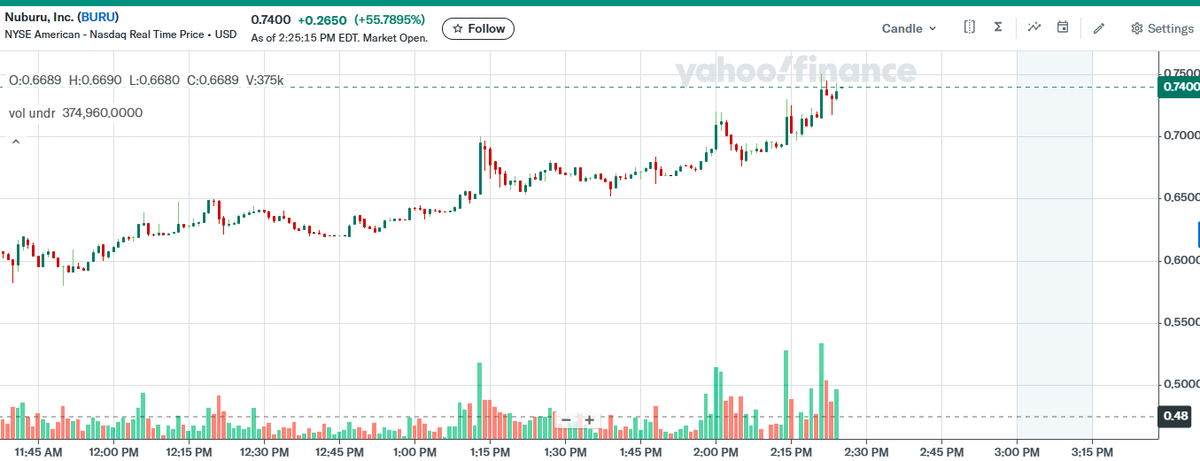Screen dimensions: 1200x461
Task: Open chart Settings
Action: [1162, 28]
